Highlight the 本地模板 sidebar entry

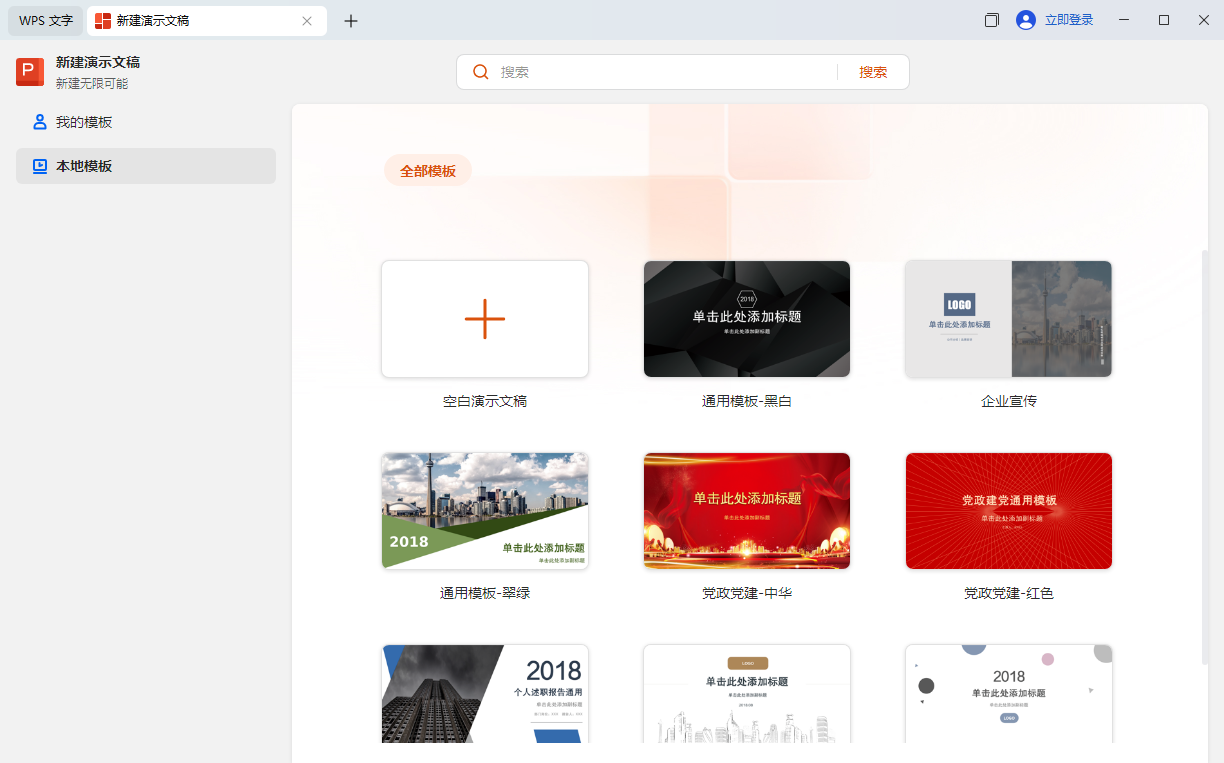(145, 166)
